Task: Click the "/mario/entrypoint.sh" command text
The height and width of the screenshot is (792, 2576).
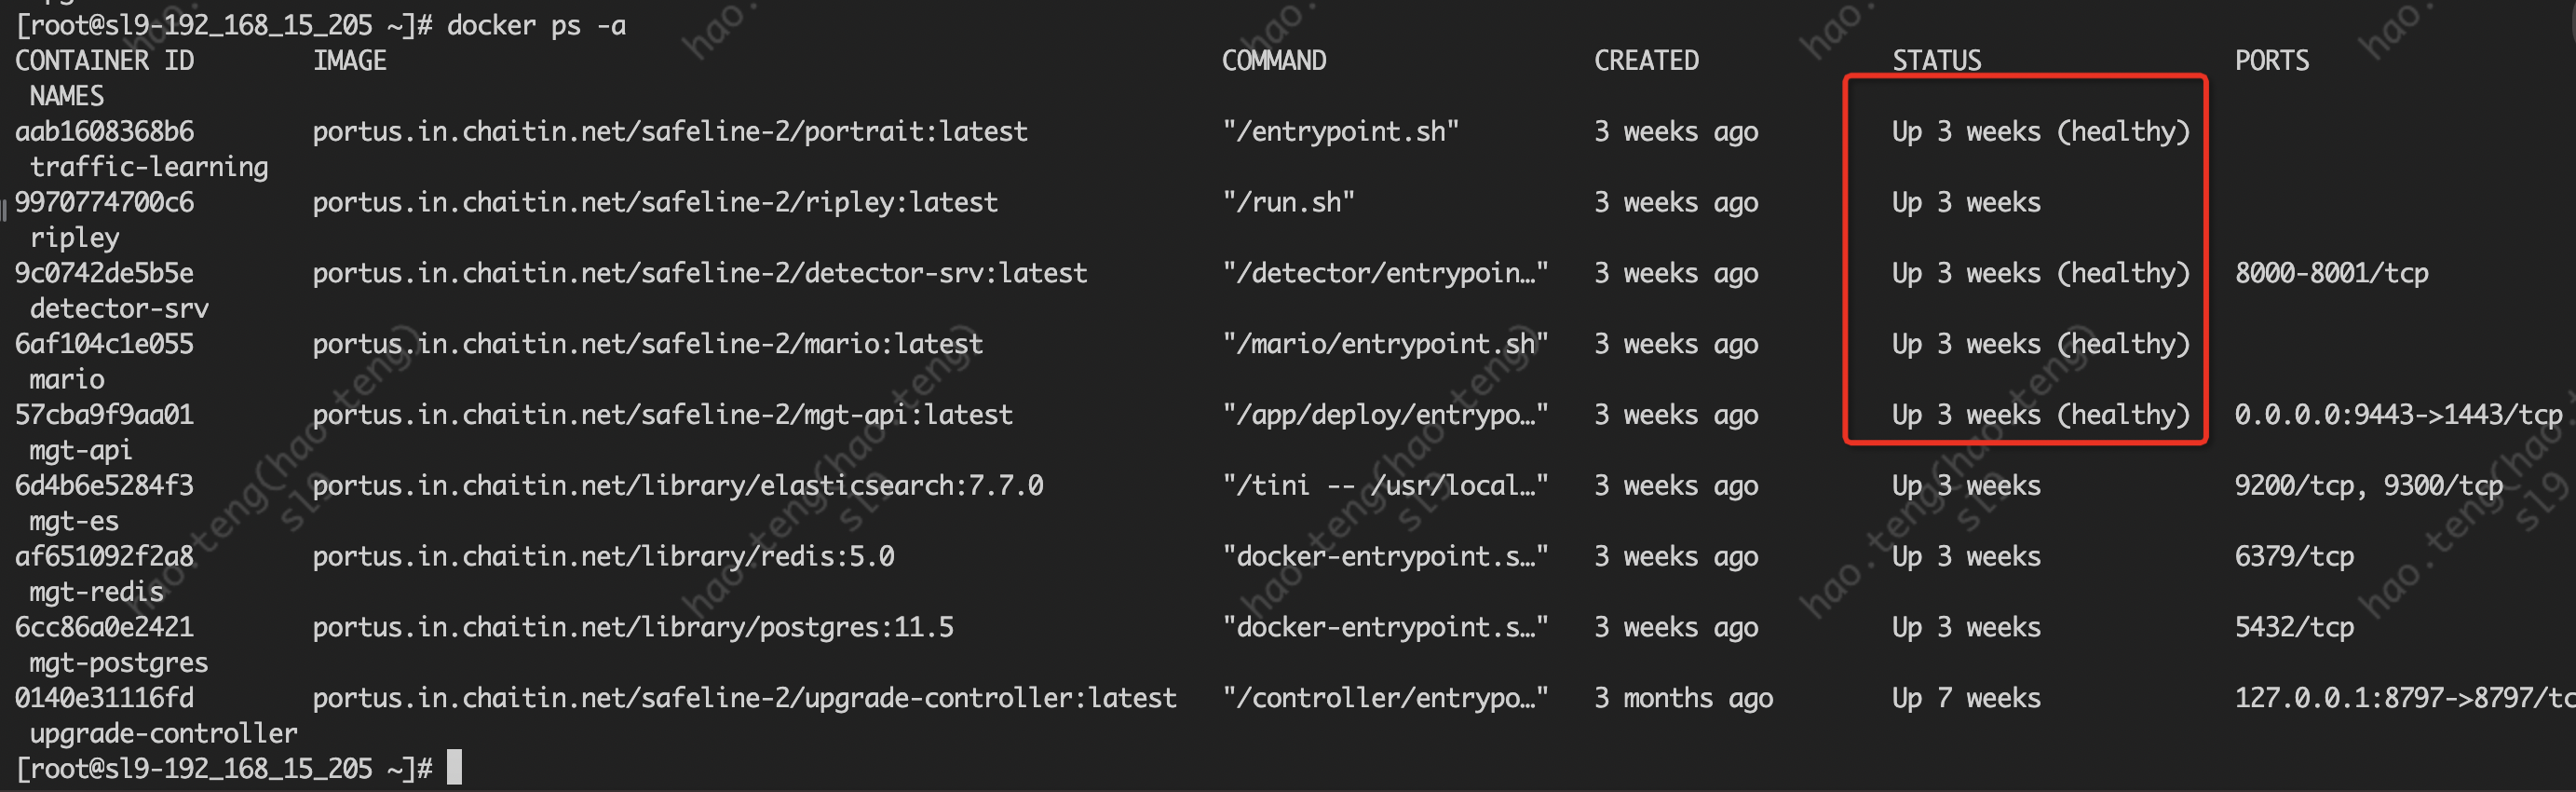Action: (1385, 345)
